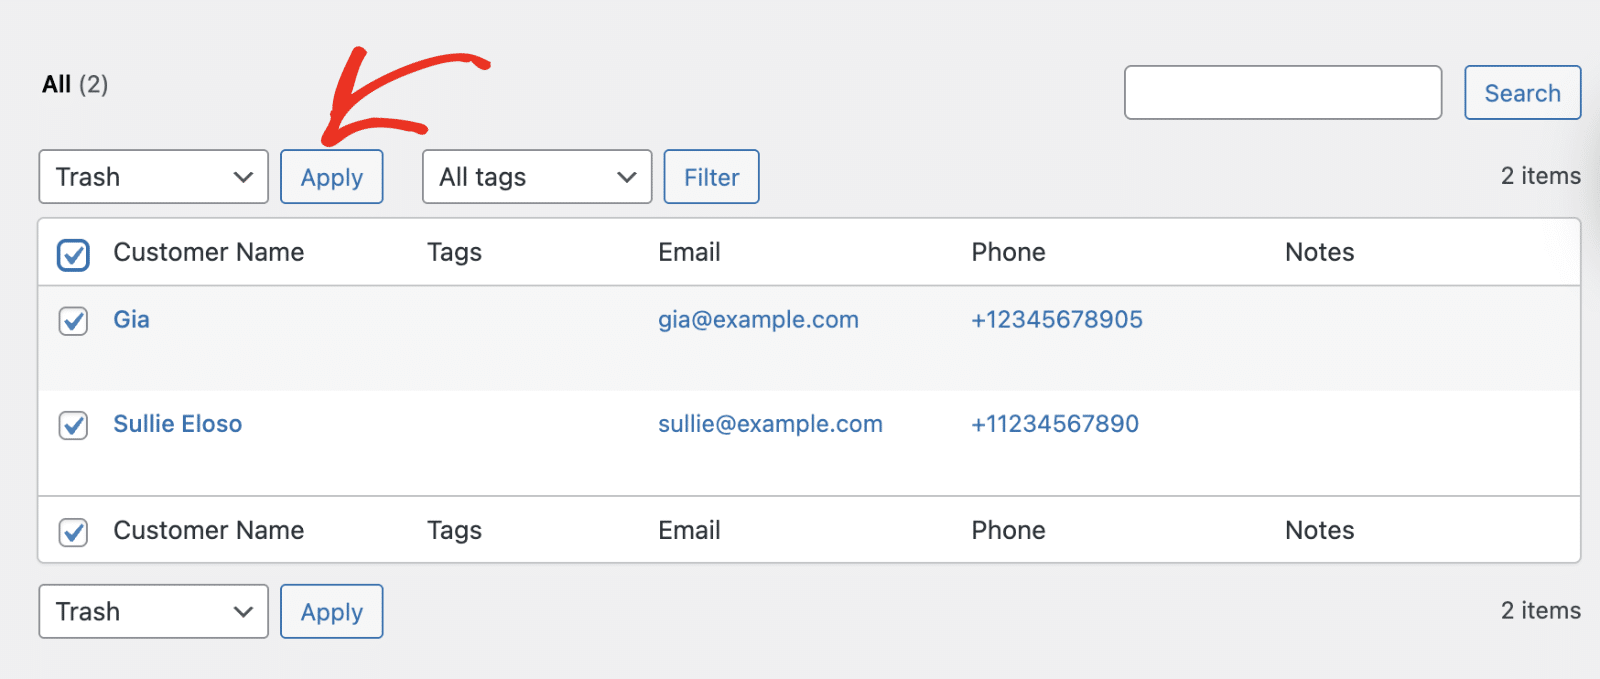The height and width of the screenshot is (679, 1600).
Task: Deselect the Sullie Eloso row checkbox
Action: pyautogui.click(x=73, y=425)
